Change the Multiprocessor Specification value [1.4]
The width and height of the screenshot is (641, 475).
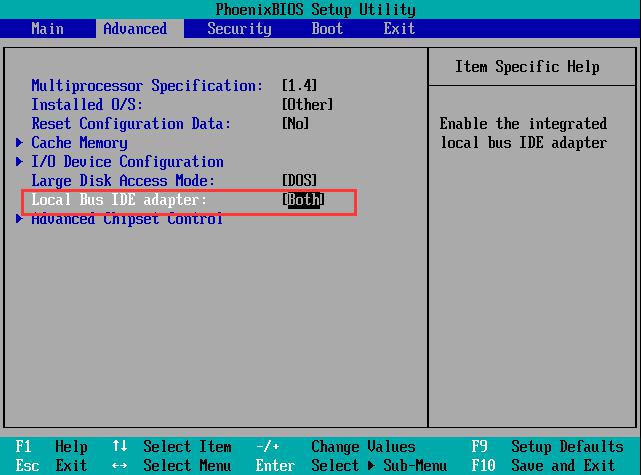[299, 85]
